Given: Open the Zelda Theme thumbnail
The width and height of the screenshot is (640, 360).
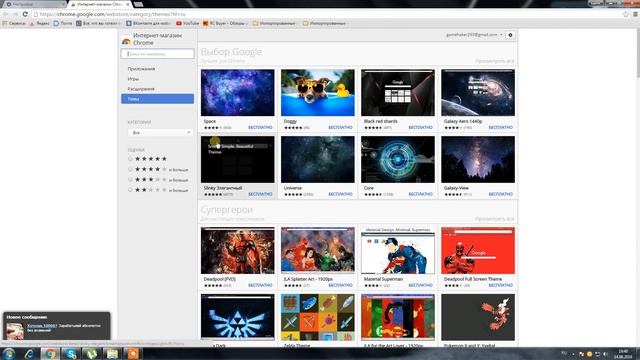Looking at the screenshot, I should tap(318, 317).
